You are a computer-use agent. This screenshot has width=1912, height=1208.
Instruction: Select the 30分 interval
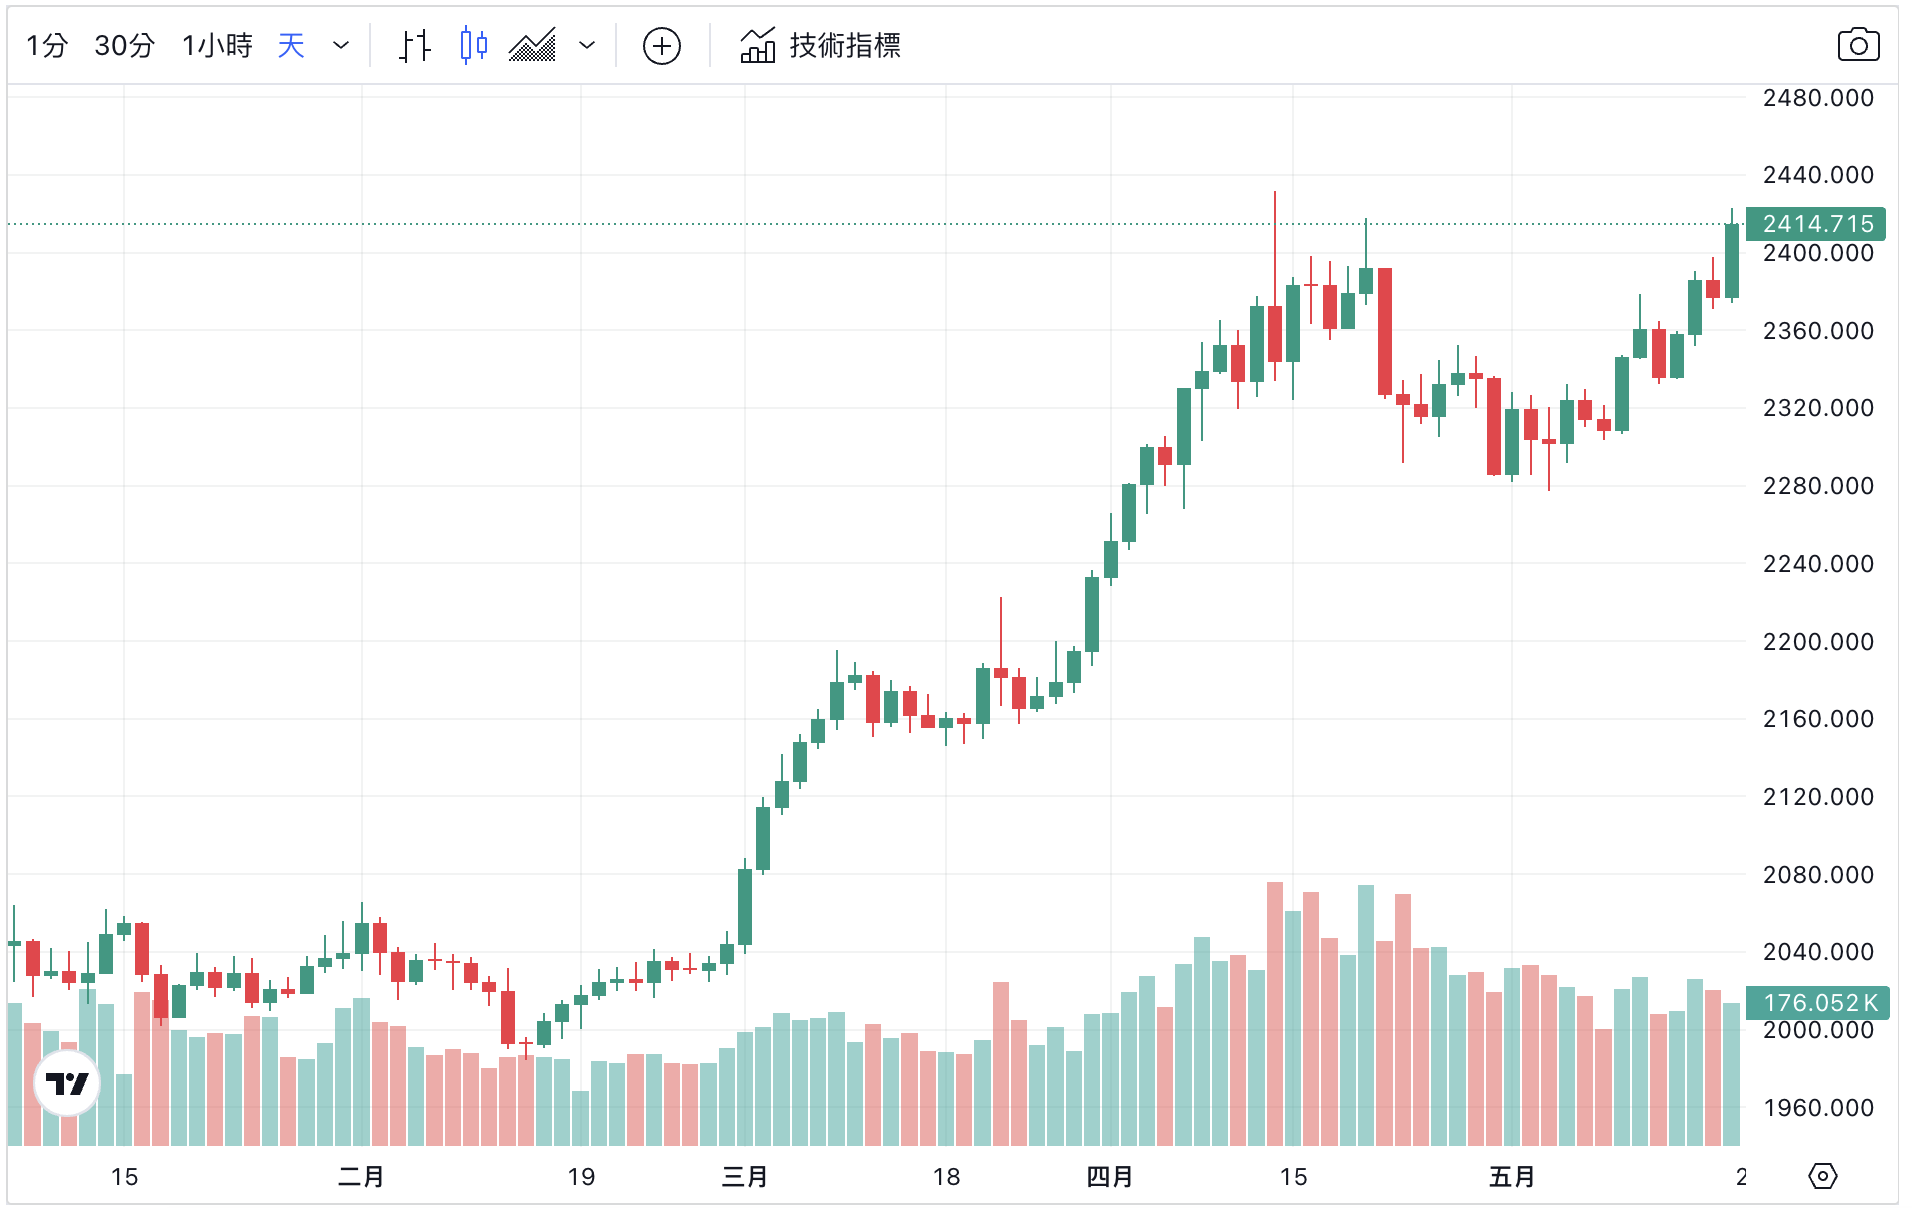[125, 46]
